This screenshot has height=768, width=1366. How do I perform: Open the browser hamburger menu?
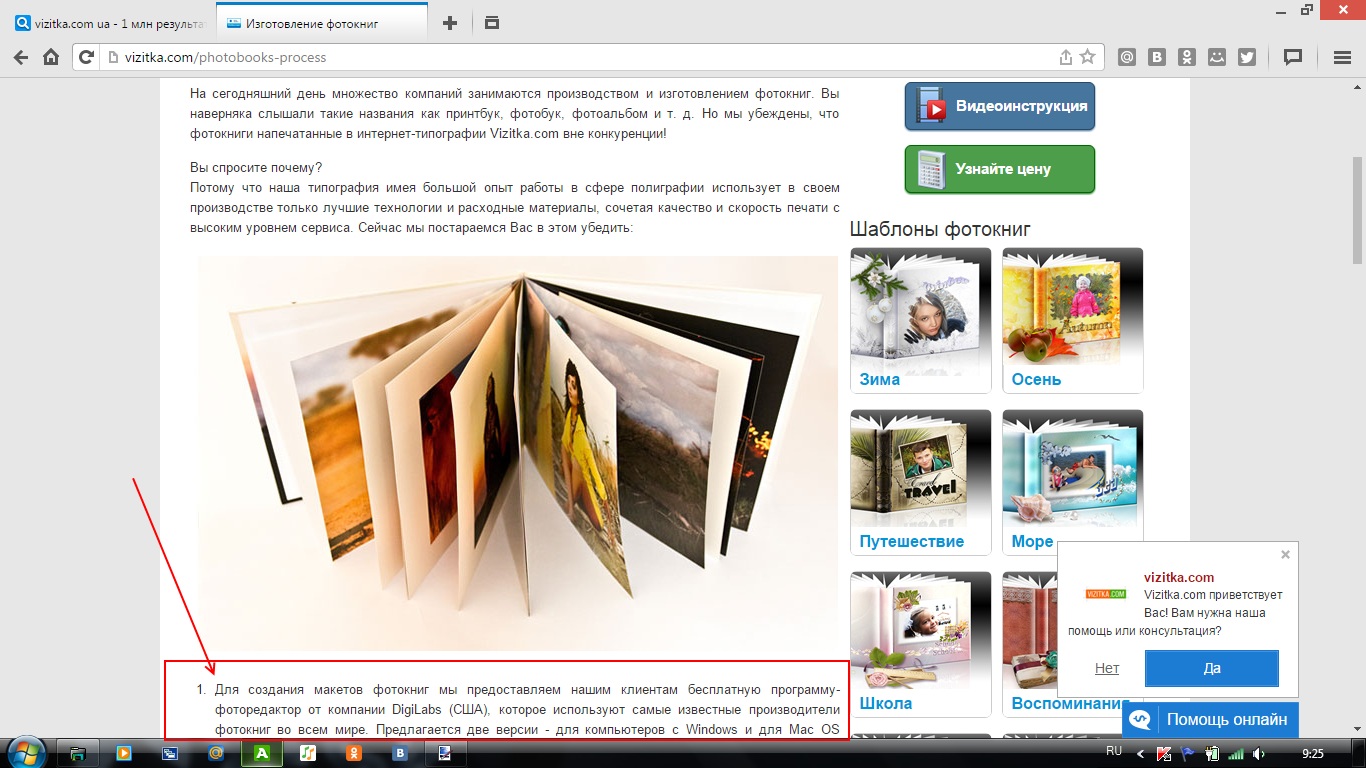pos(1342,58)
